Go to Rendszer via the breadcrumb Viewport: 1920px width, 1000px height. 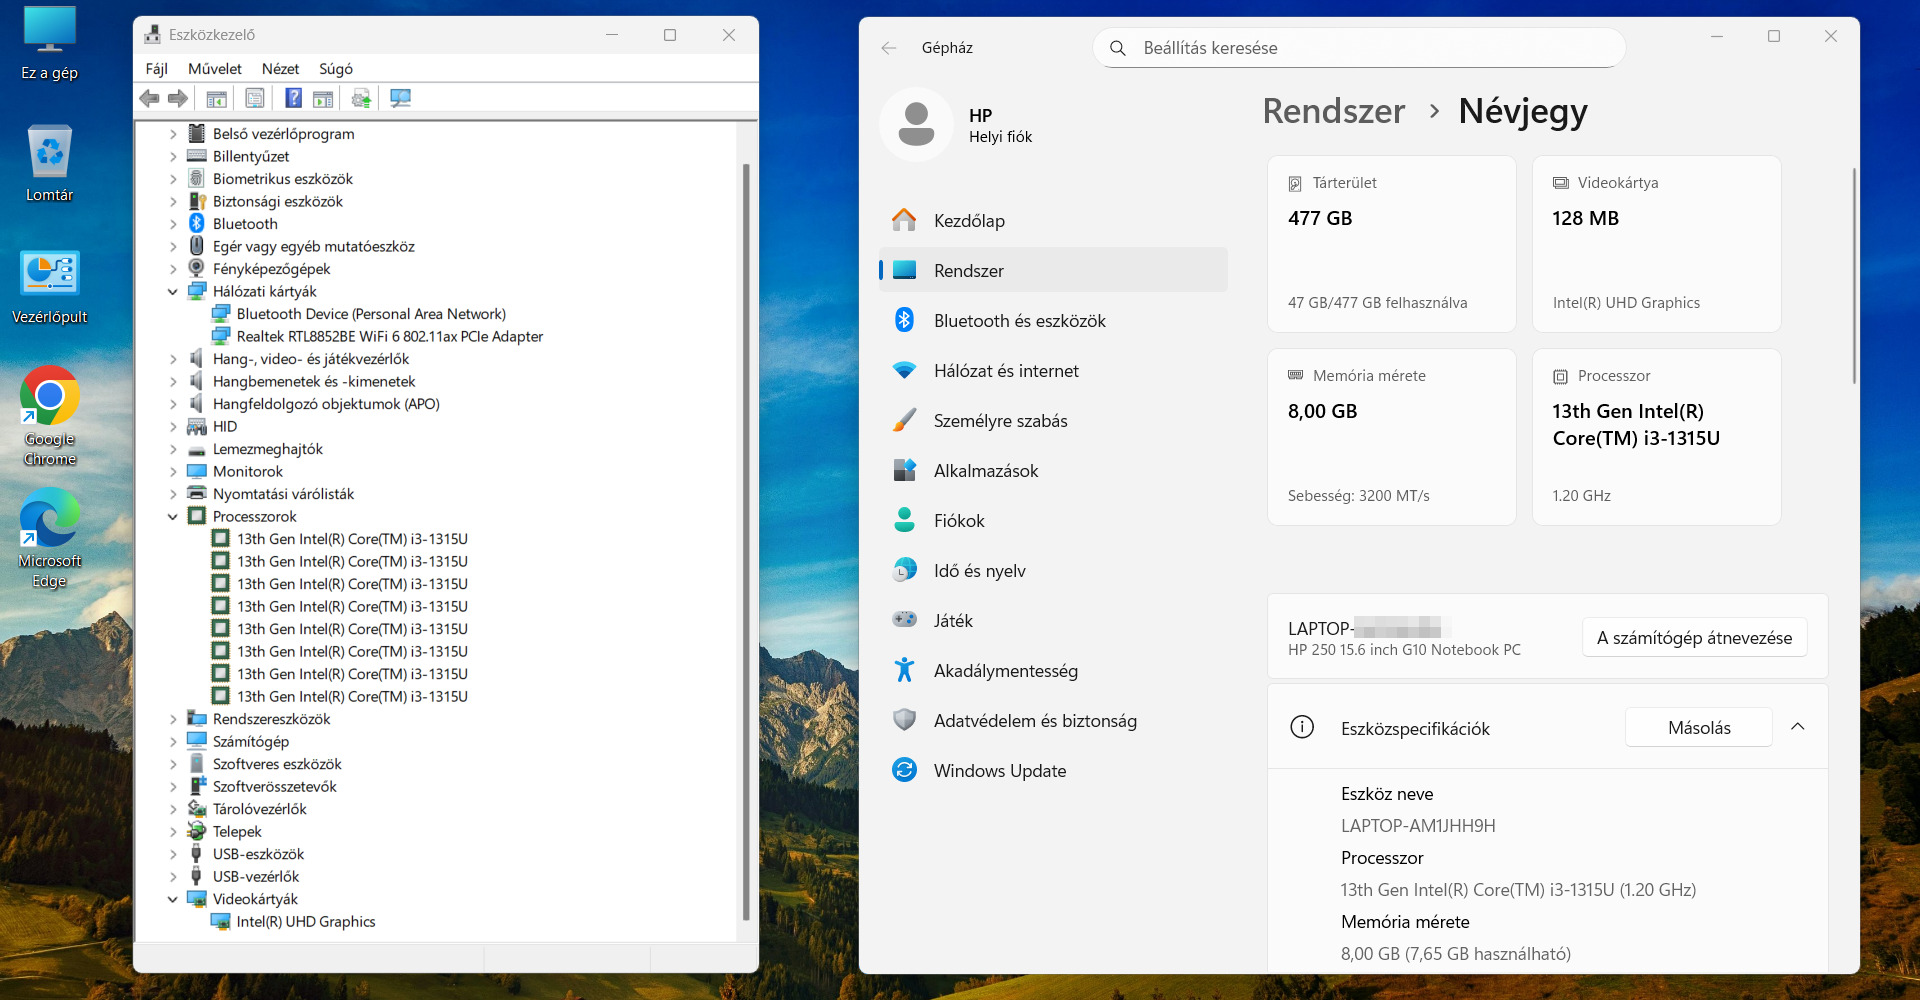[x=1333, y=111]
